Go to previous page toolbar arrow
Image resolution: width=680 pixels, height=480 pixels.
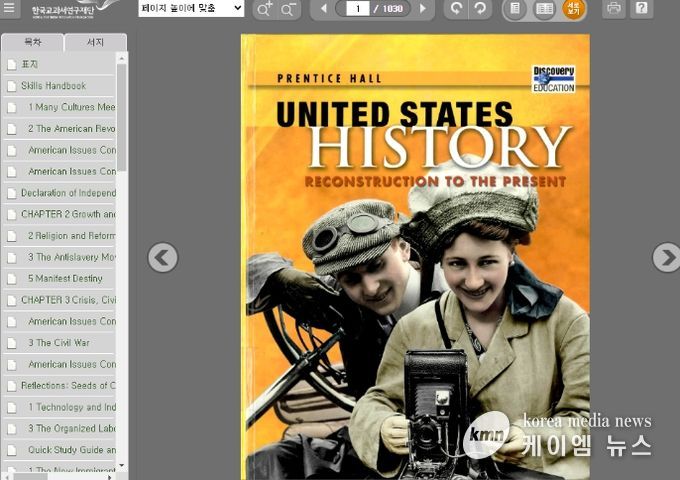click(x=323, y=9)
